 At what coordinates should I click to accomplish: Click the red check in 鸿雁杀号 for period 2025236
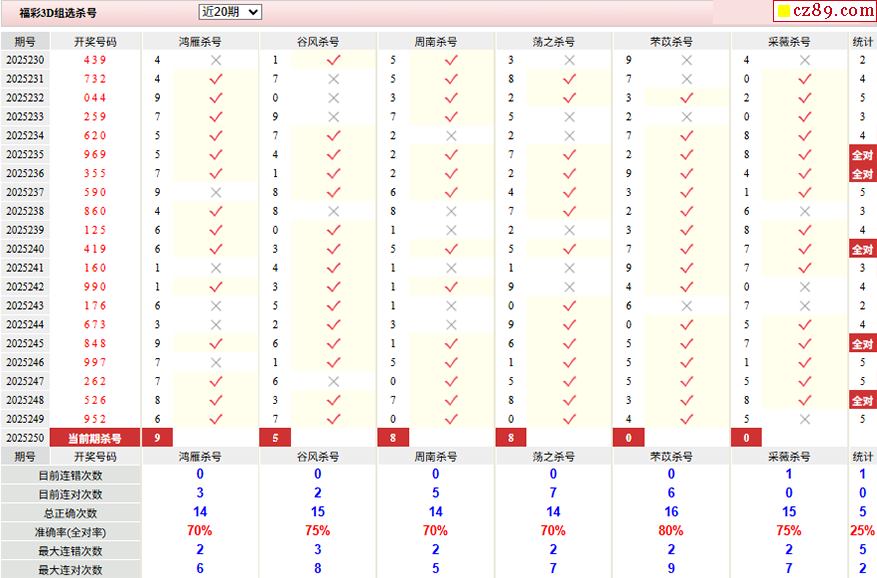pos(216,173)
